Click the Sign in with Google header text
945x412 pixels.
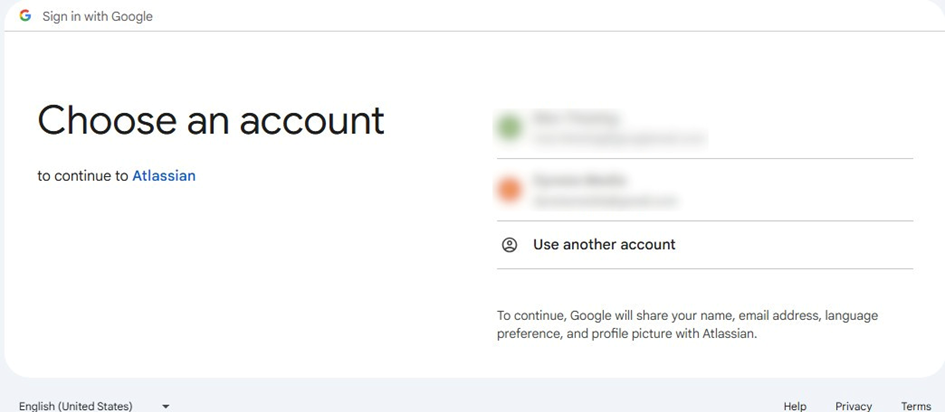point(98,17)
